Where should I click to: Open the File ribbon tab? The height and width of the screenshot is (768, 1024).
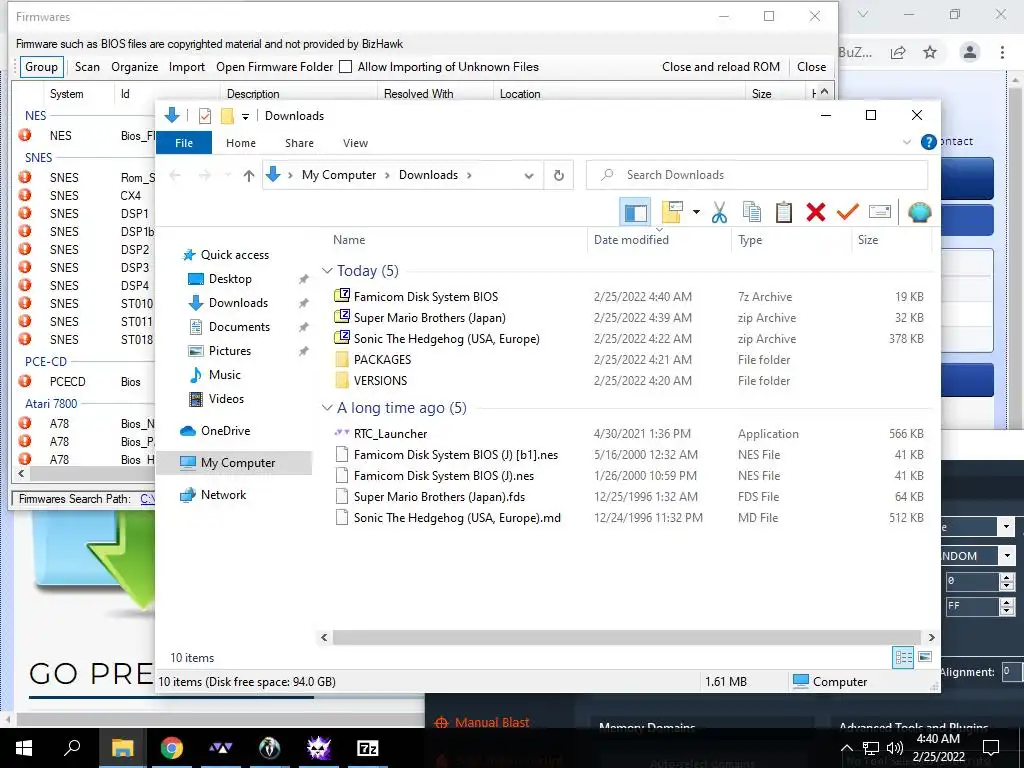tap(184, 143)
